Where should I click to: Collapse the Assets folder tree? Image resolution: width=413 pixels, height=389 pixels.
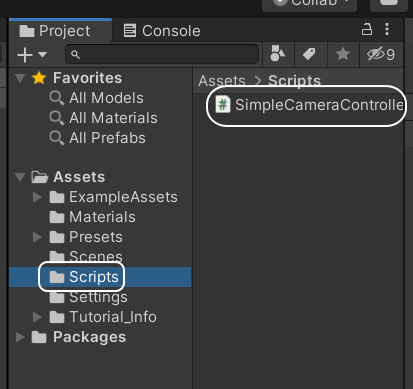[x=20, y=177]
